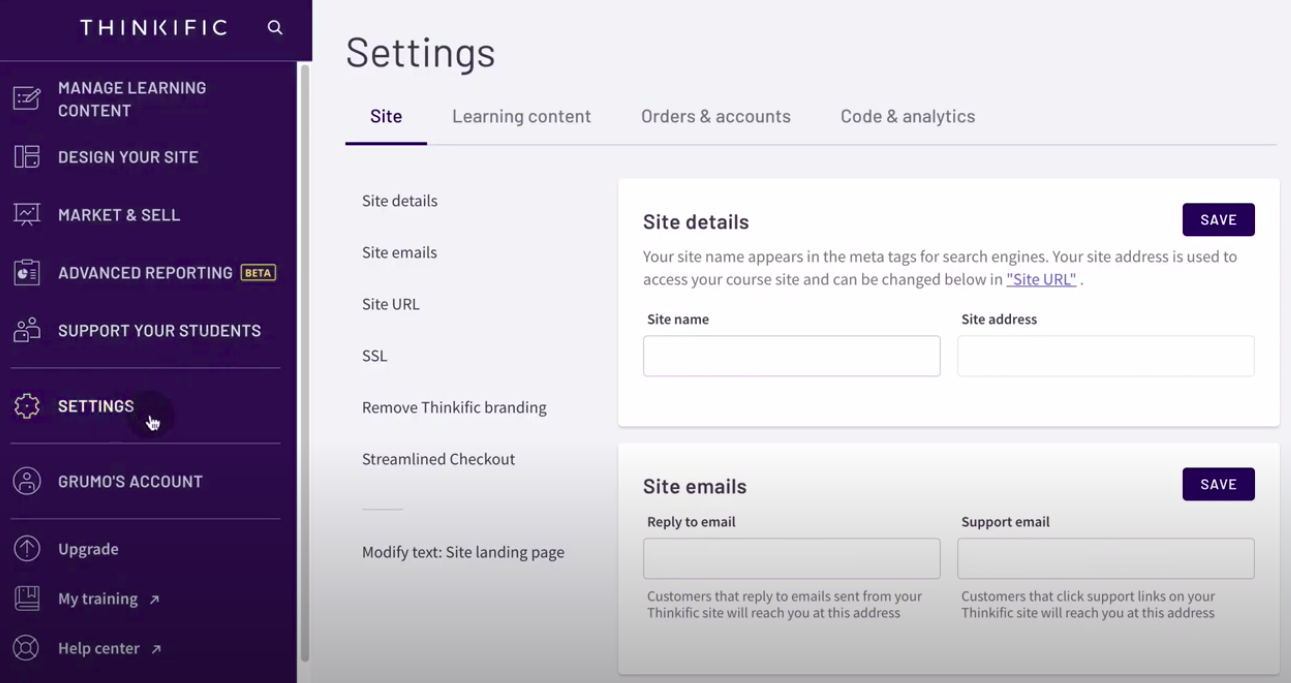Click the Support email label
The image size is (1291, 683).
click(1005, 522)
